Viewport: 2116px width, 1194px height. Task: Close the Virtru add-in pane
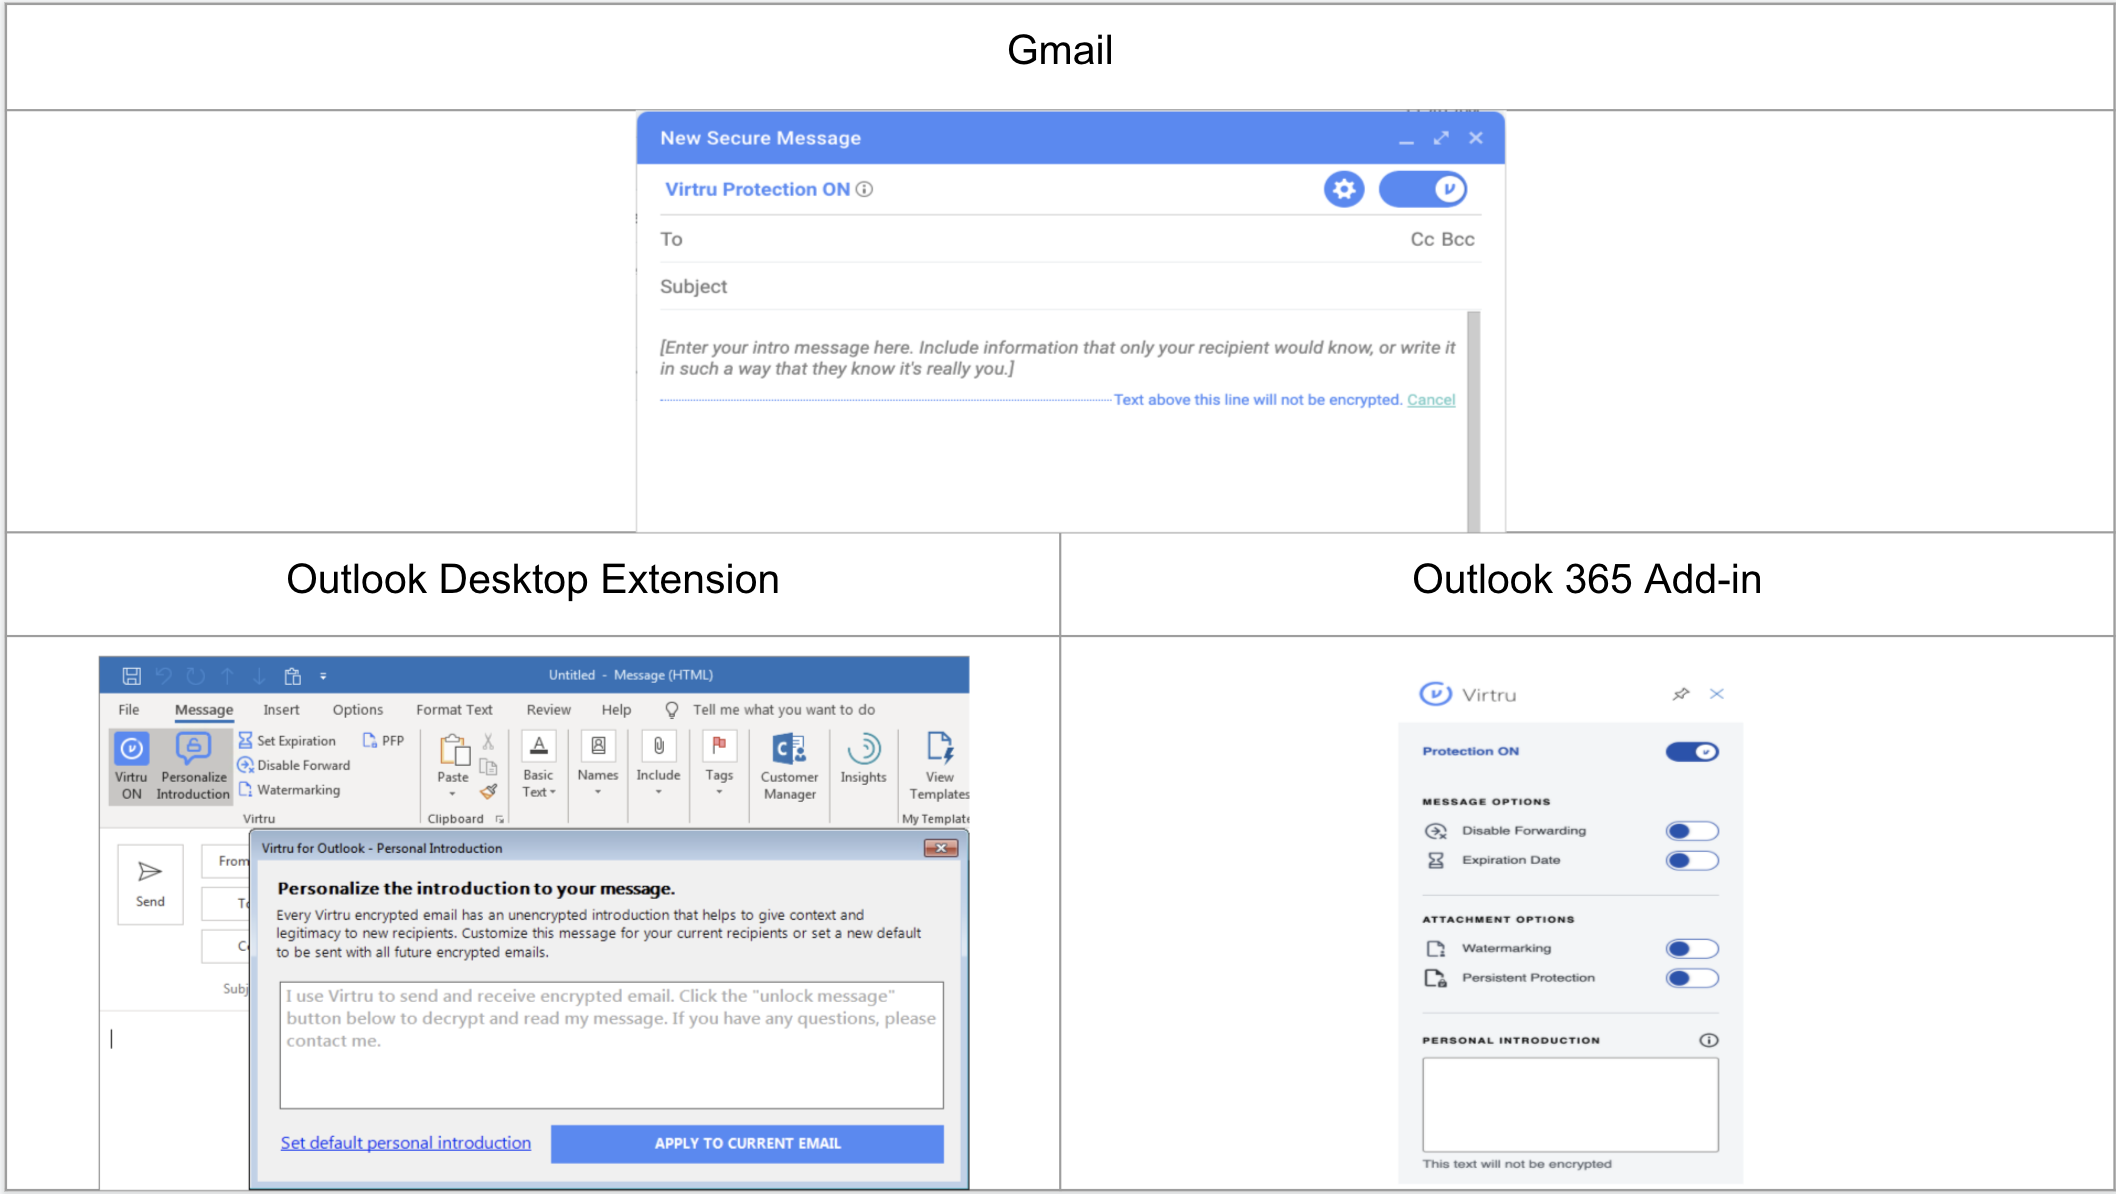(1716, 694)
